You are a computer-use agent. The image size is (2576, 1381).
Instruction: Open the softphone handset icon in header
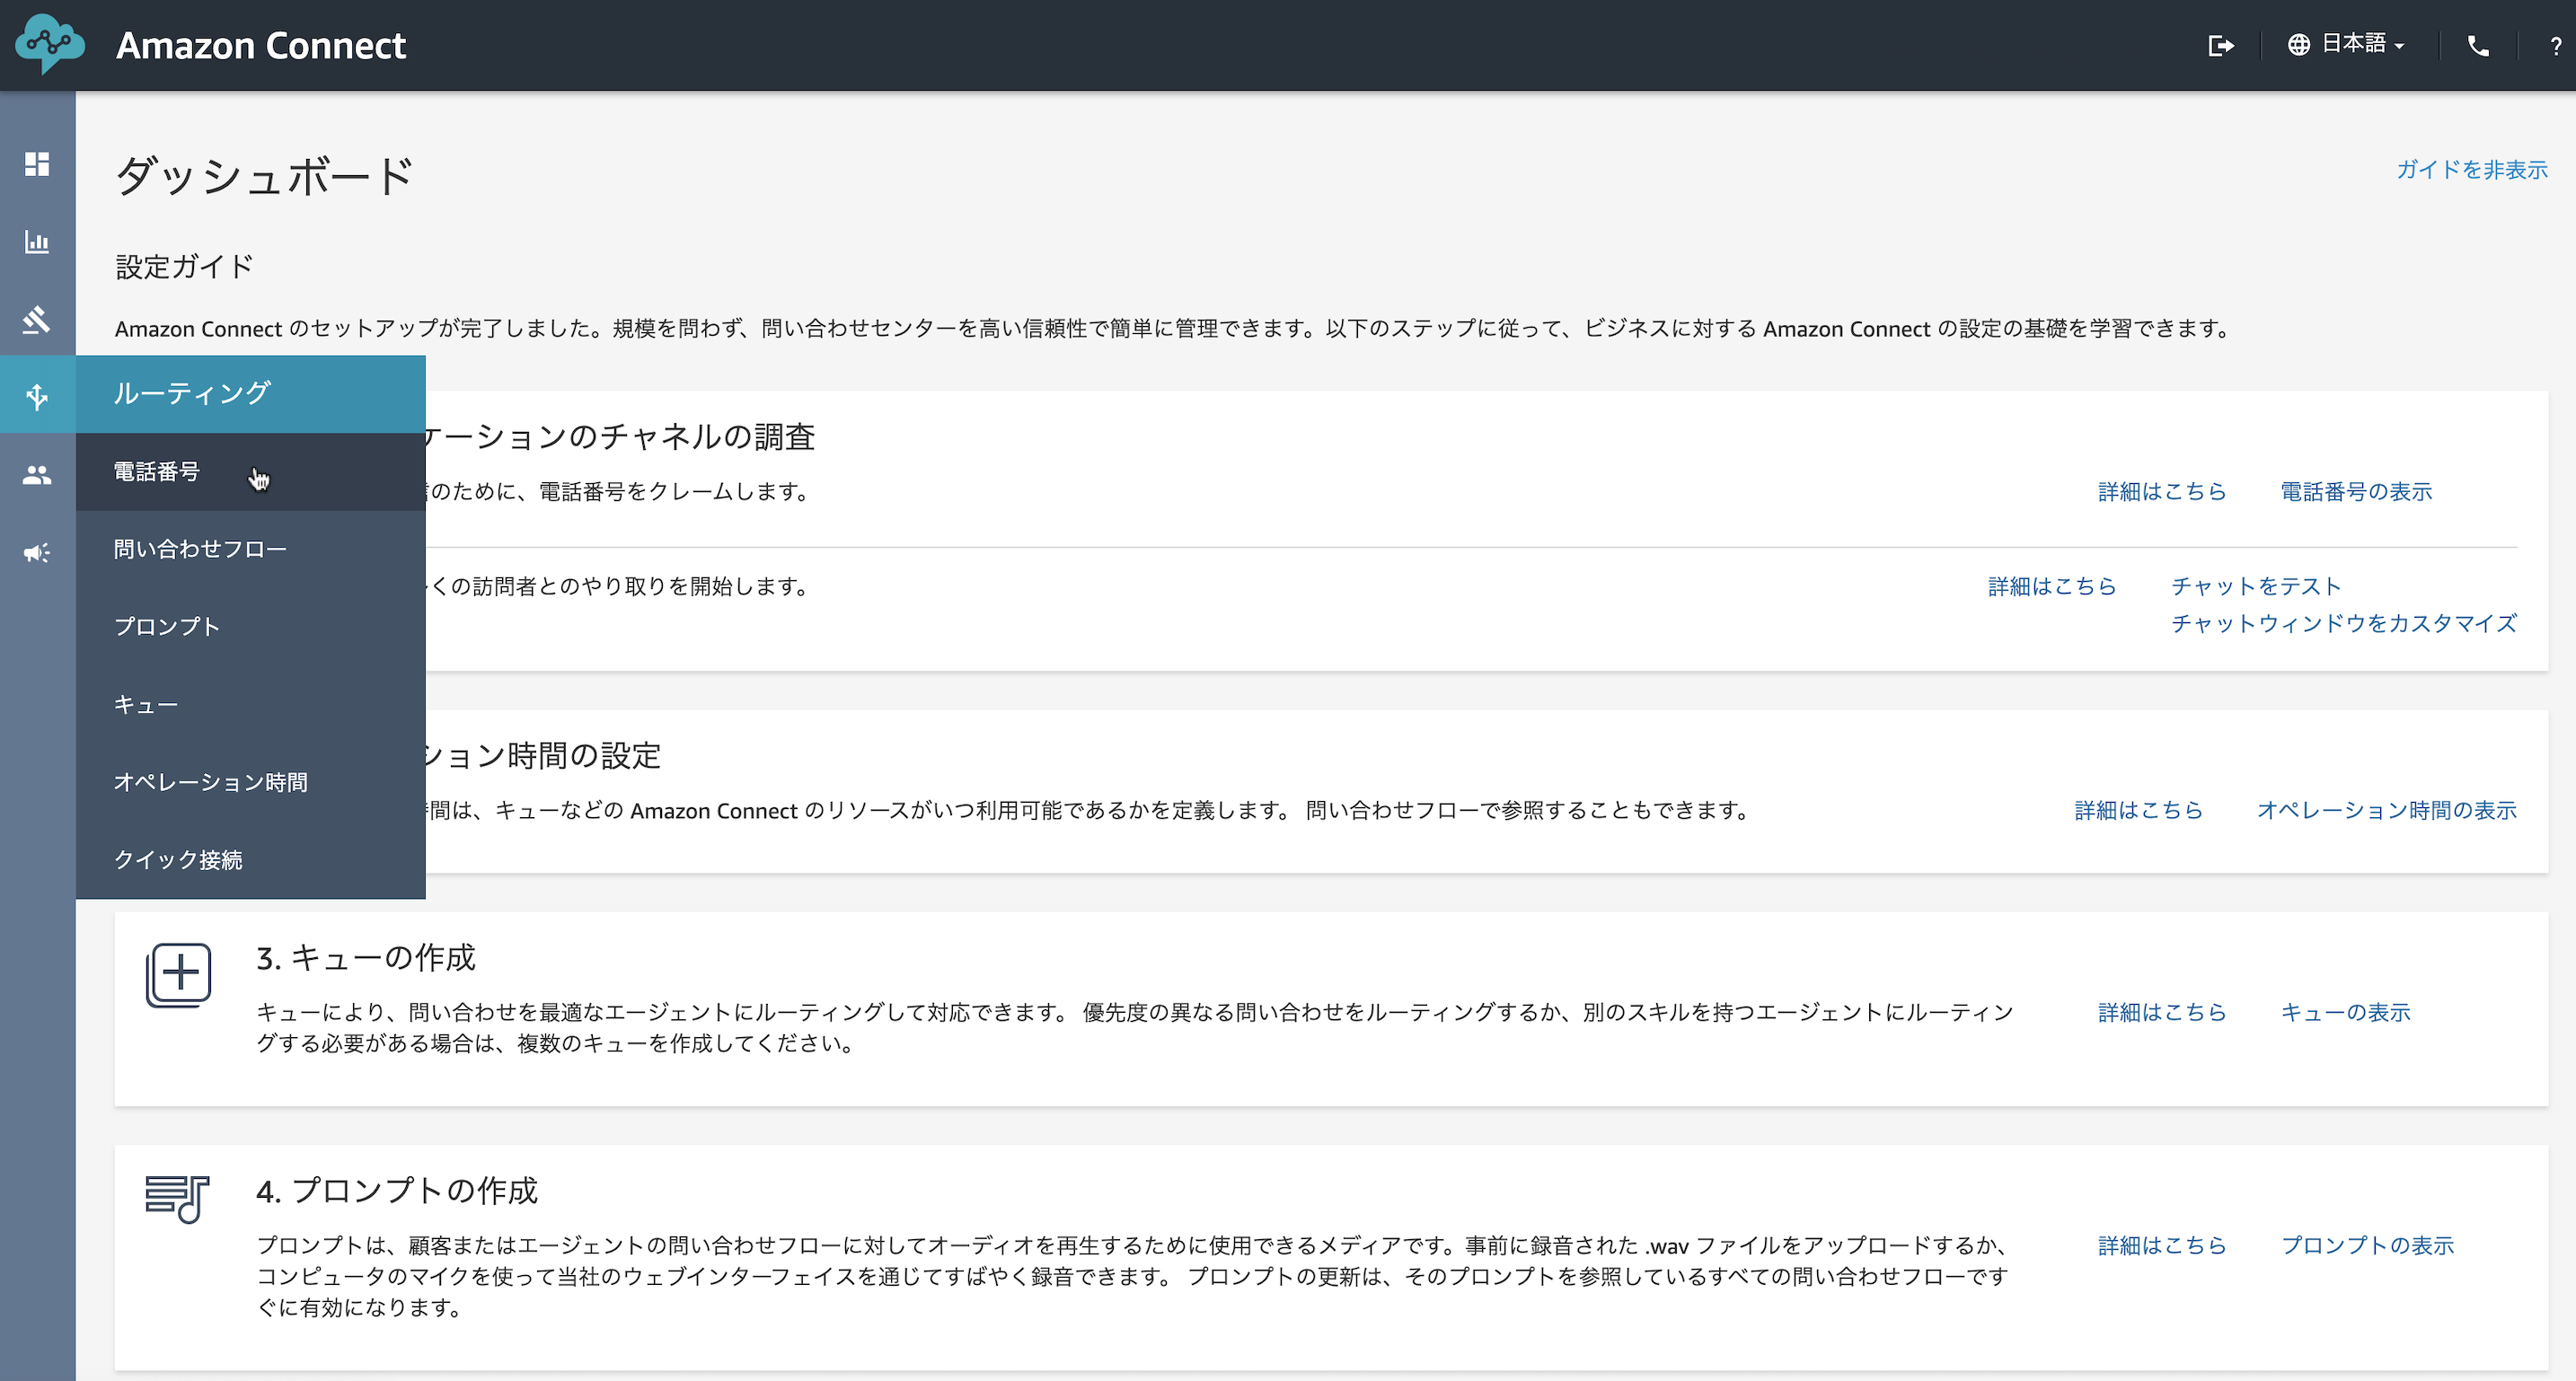(x=2478, y=45)
